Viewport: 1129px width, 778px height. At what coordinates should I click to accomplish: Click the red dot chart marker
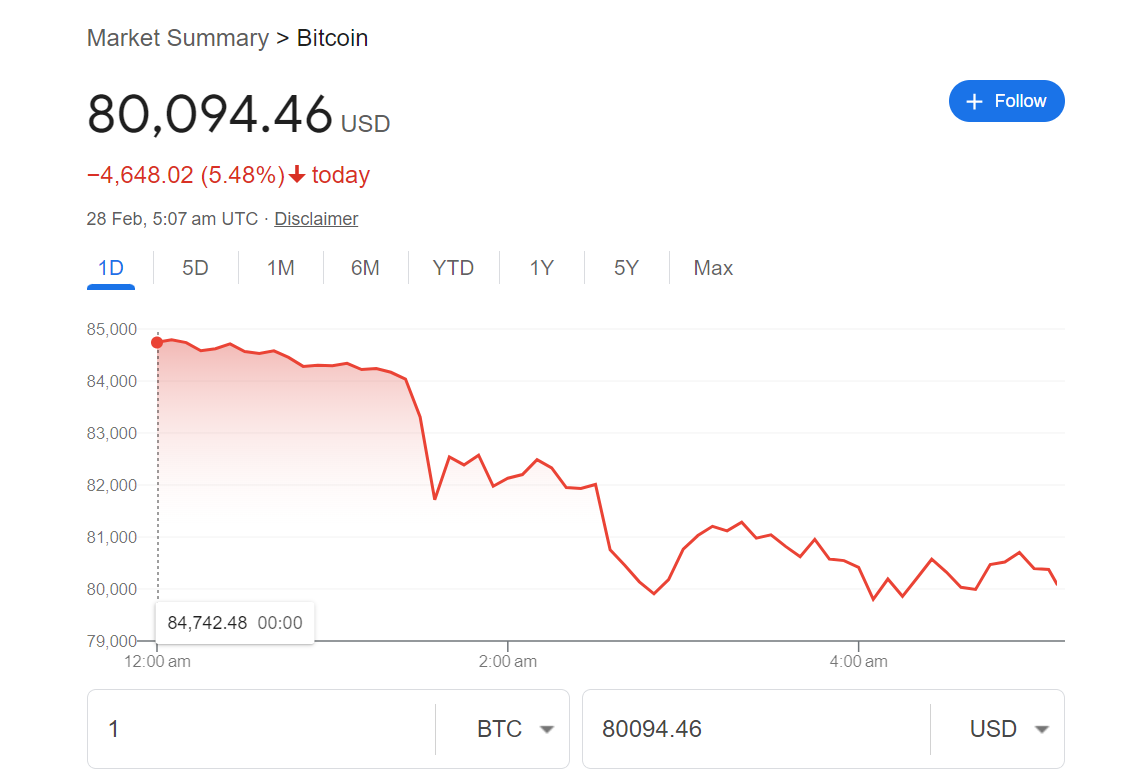pyautogui.click(x=157, y=343)
